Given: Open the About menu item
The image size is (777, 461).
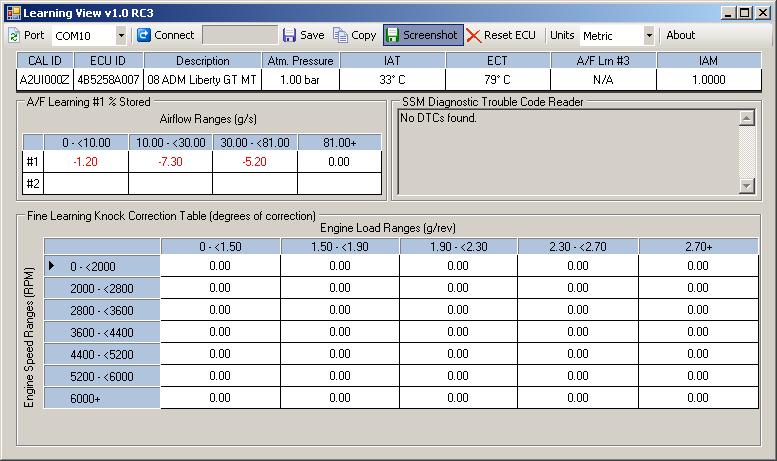Looking at the screenshot, I should [x=680, y=35].
